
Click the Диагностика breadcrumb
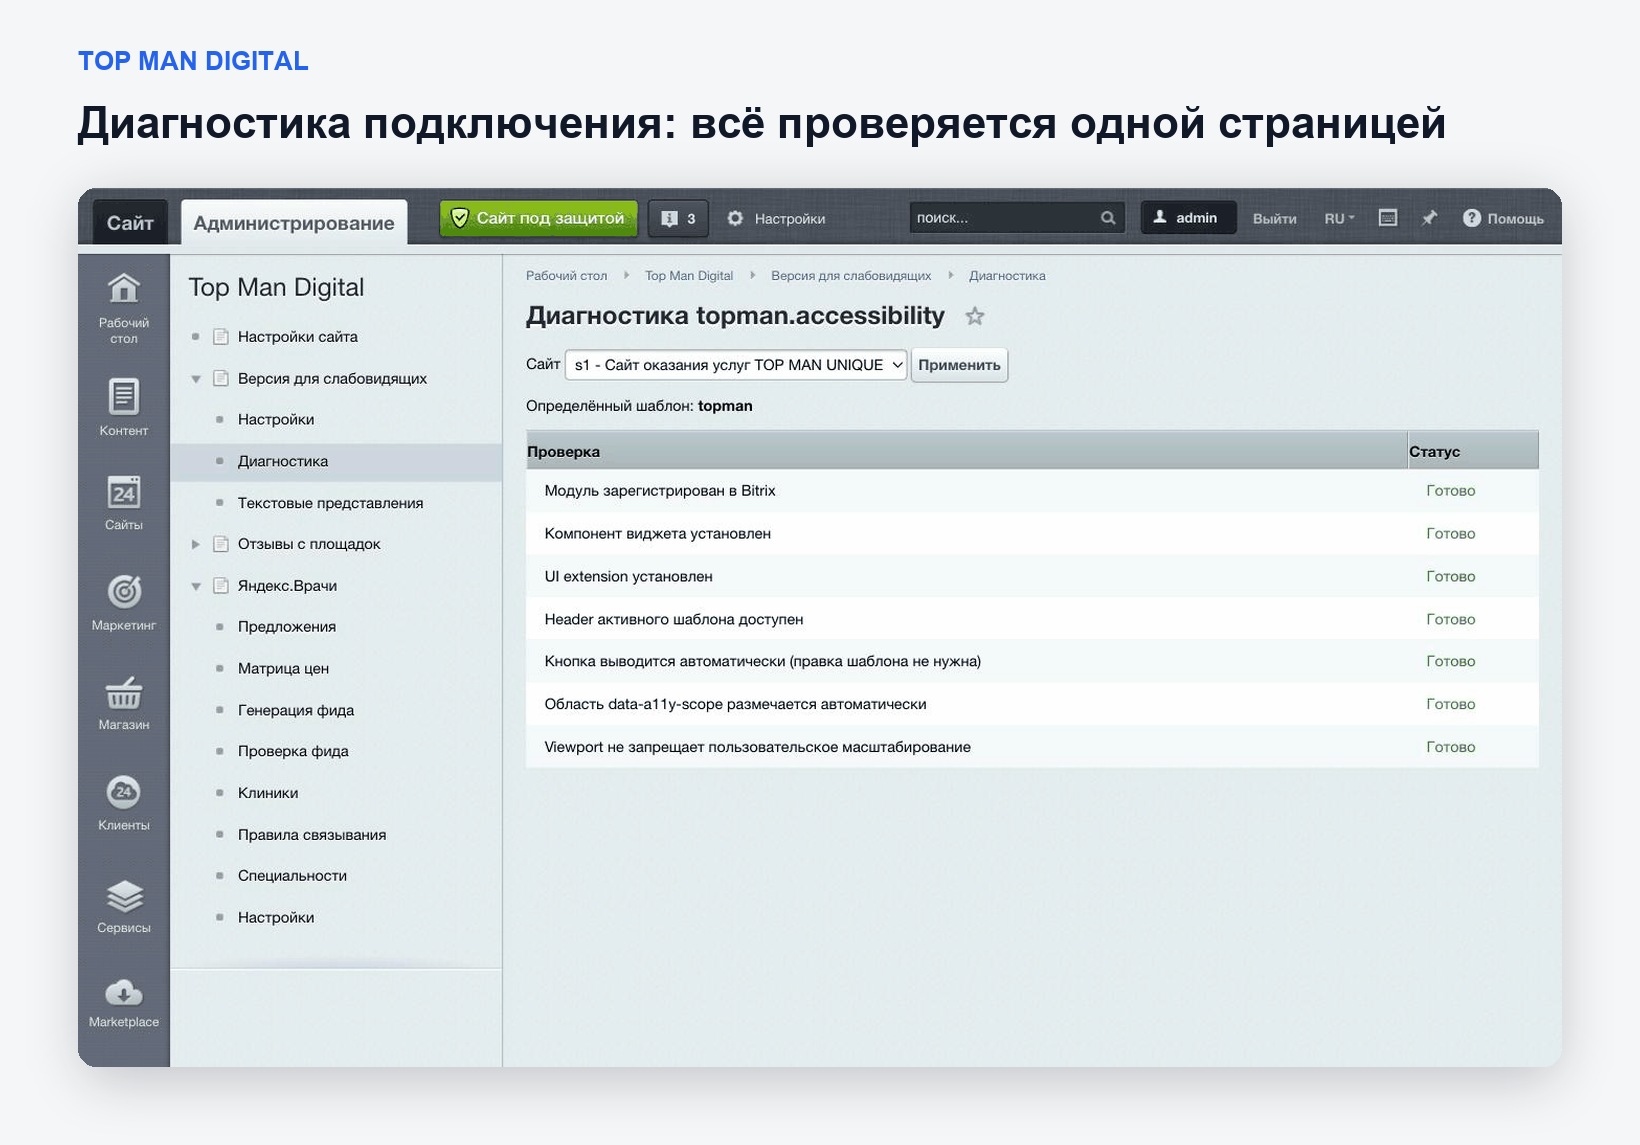pos(1007,276)
